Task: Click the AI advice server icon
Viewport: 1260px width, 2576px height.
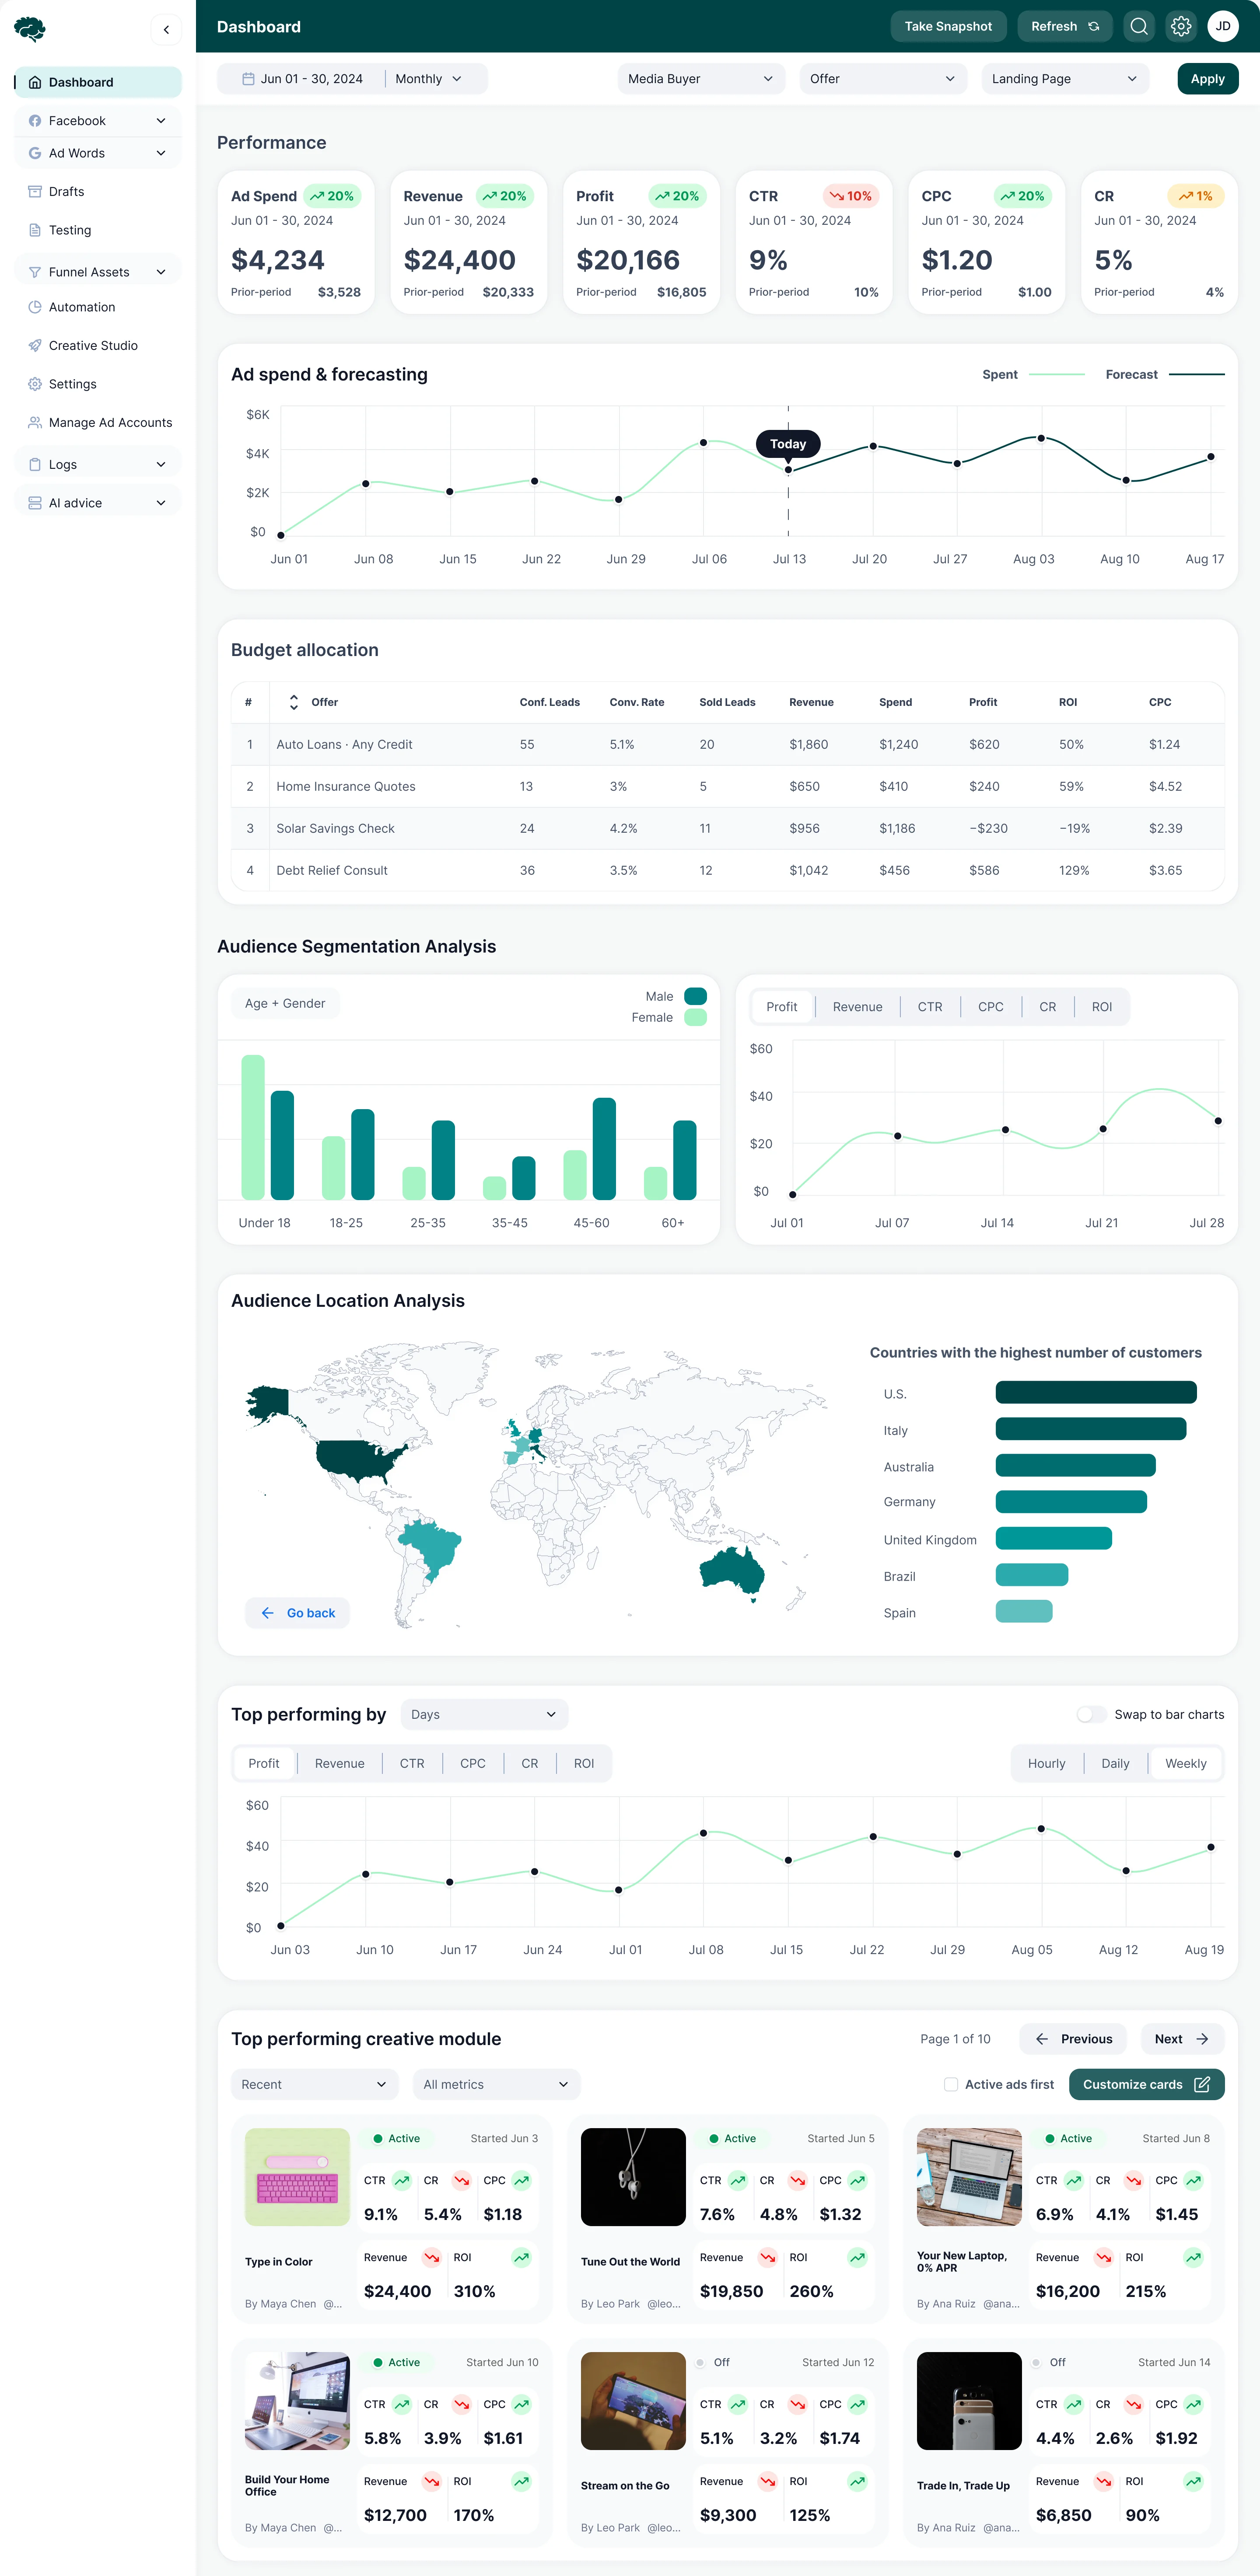Action: (35, 503)
